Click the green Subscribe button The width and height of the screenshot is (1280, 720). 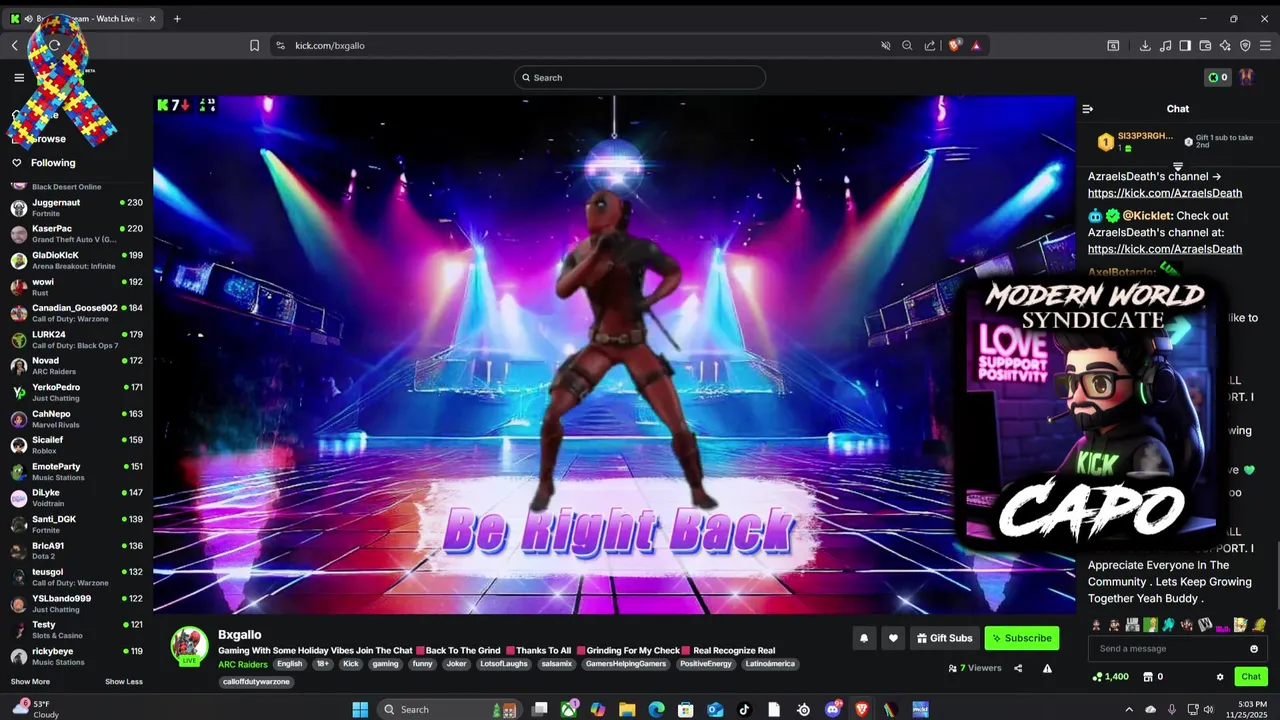pos(1021,638)
